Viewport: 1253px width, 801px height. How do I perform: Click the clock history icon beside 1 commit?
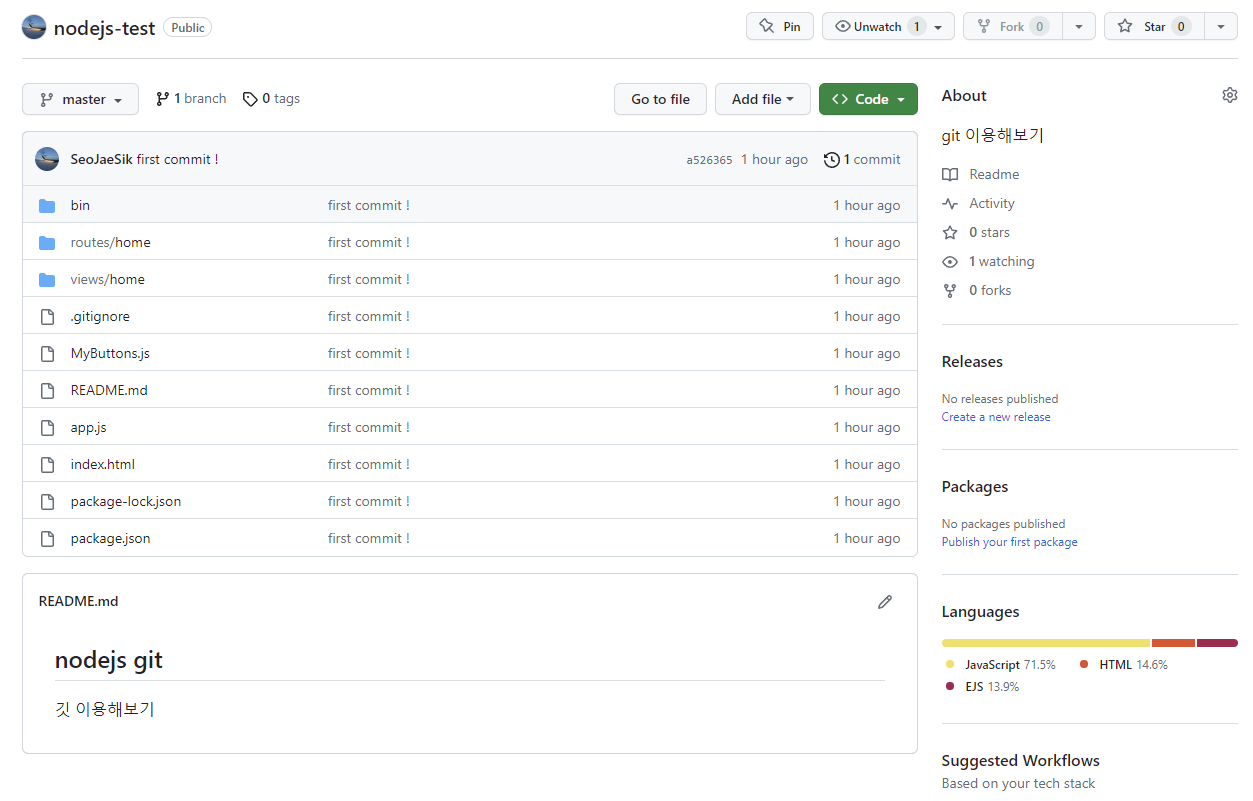coord(831,160)
